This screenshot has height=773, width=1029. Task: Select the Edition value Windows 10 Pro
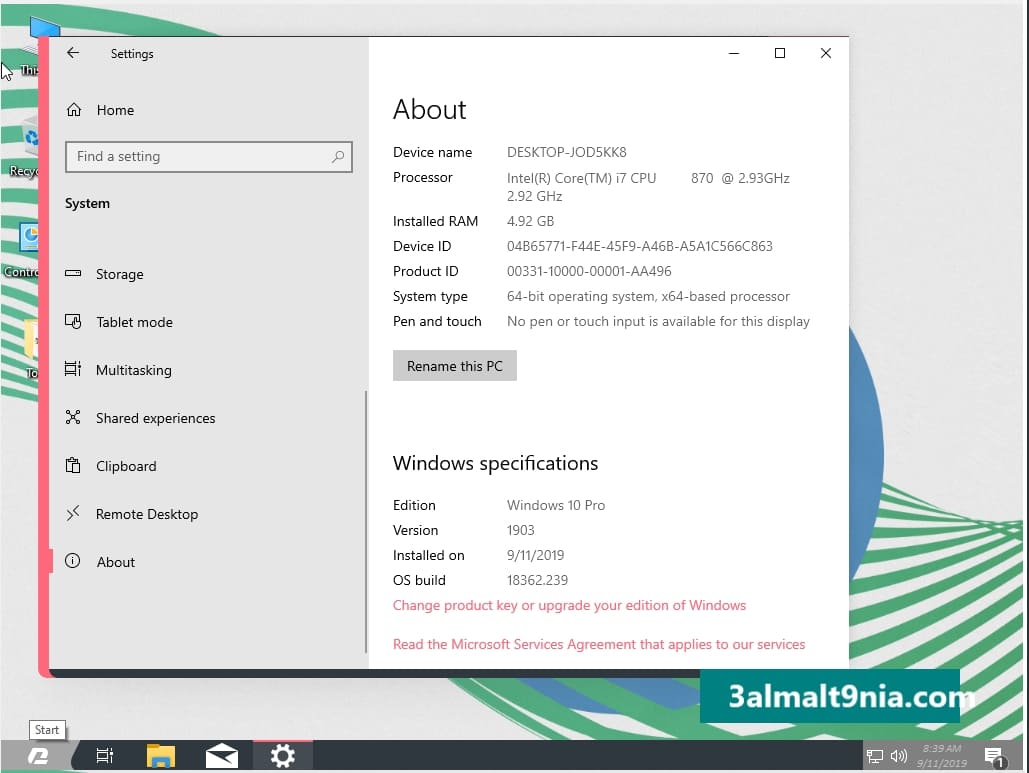pos(556,505)
